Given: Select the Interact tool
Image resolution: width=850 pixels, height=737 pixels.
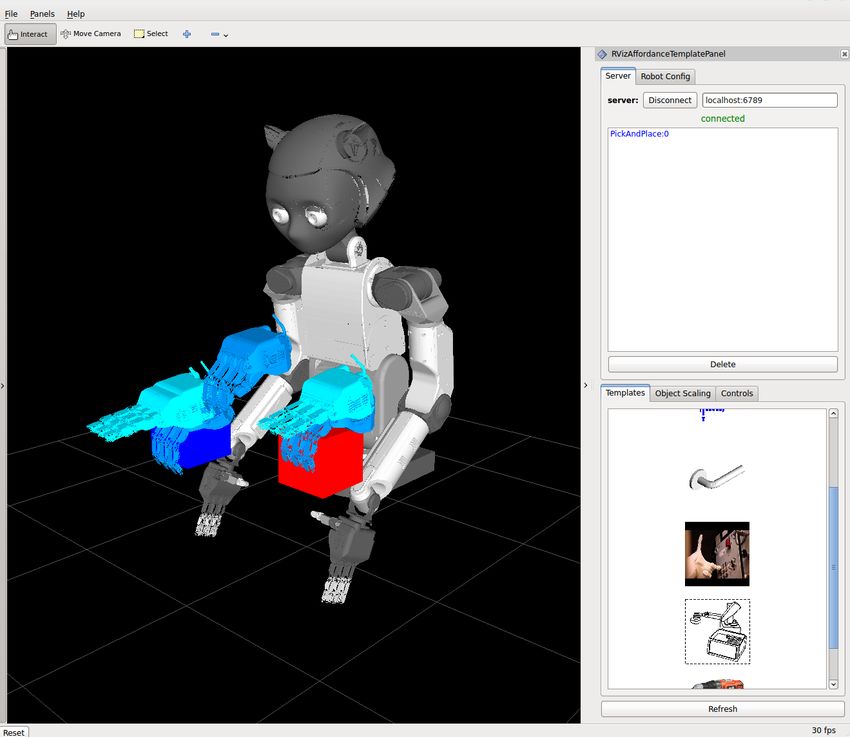Looking at the screenshot, I should [x=30, y=34].
